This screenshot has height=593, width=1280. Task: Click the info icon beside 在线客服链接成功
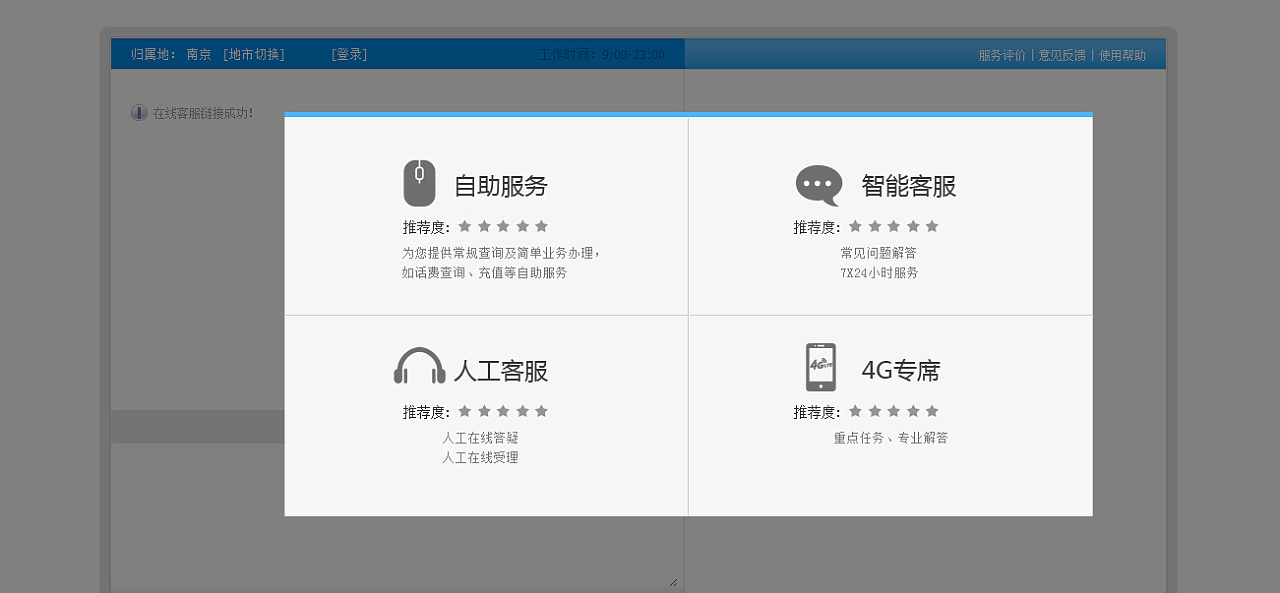(139, 113)
